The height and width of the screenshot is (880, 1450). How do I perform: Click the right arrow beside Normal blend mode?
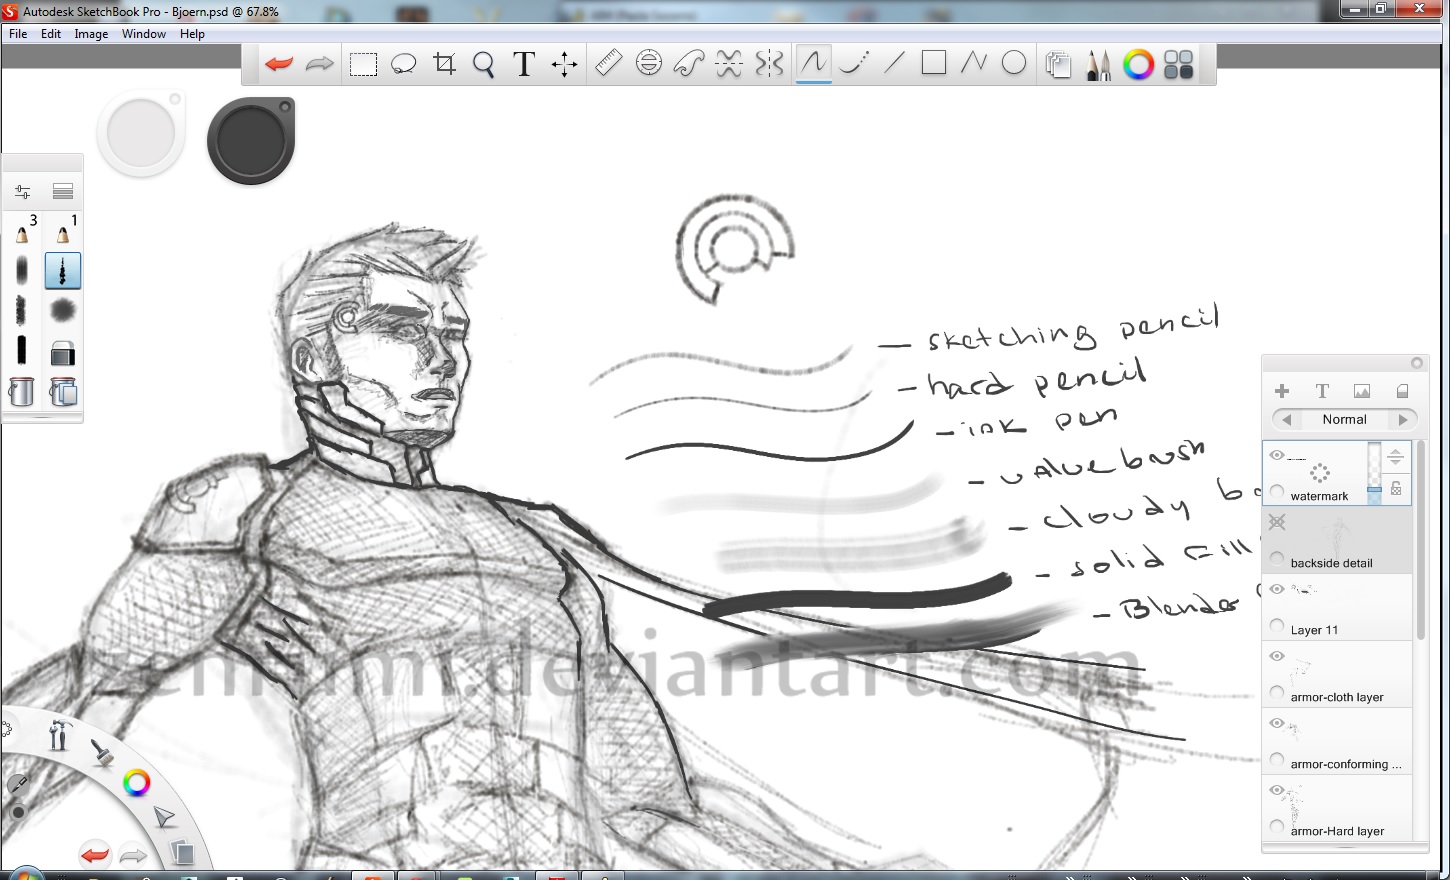coord(1405,419)
